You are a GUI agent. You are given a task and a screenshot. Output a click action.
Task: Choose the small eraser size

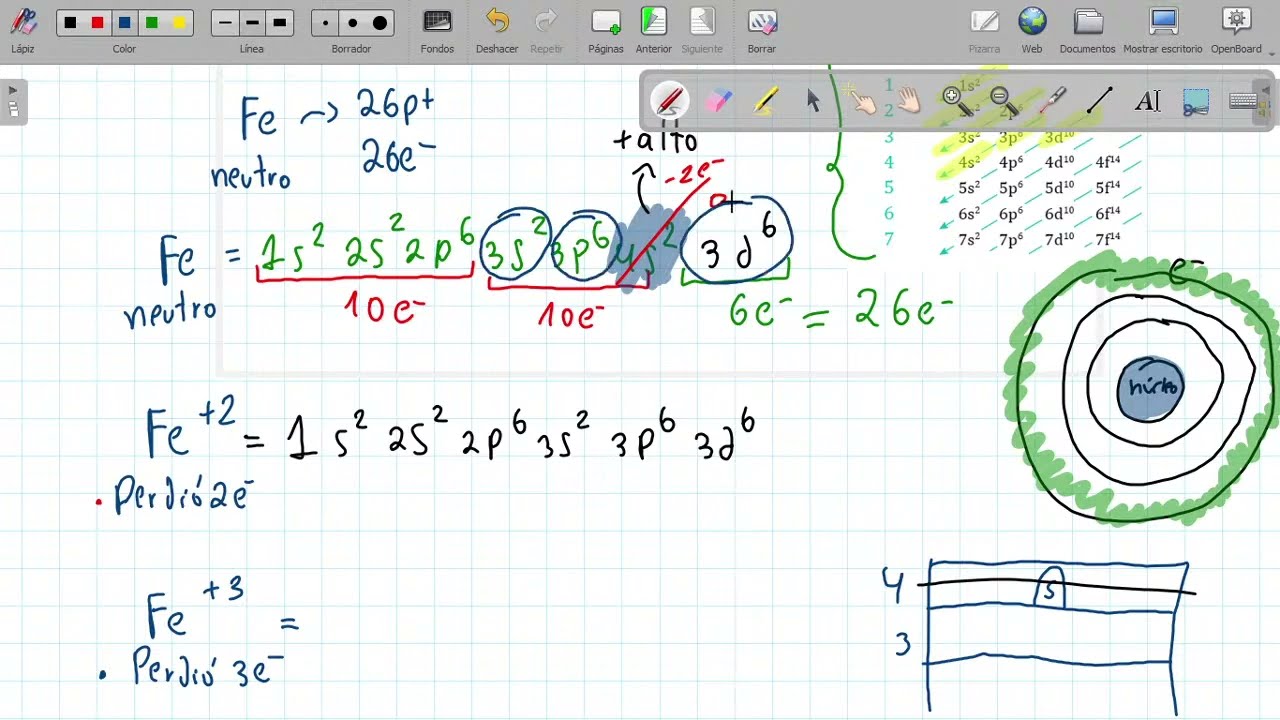[x=325, y=22]
